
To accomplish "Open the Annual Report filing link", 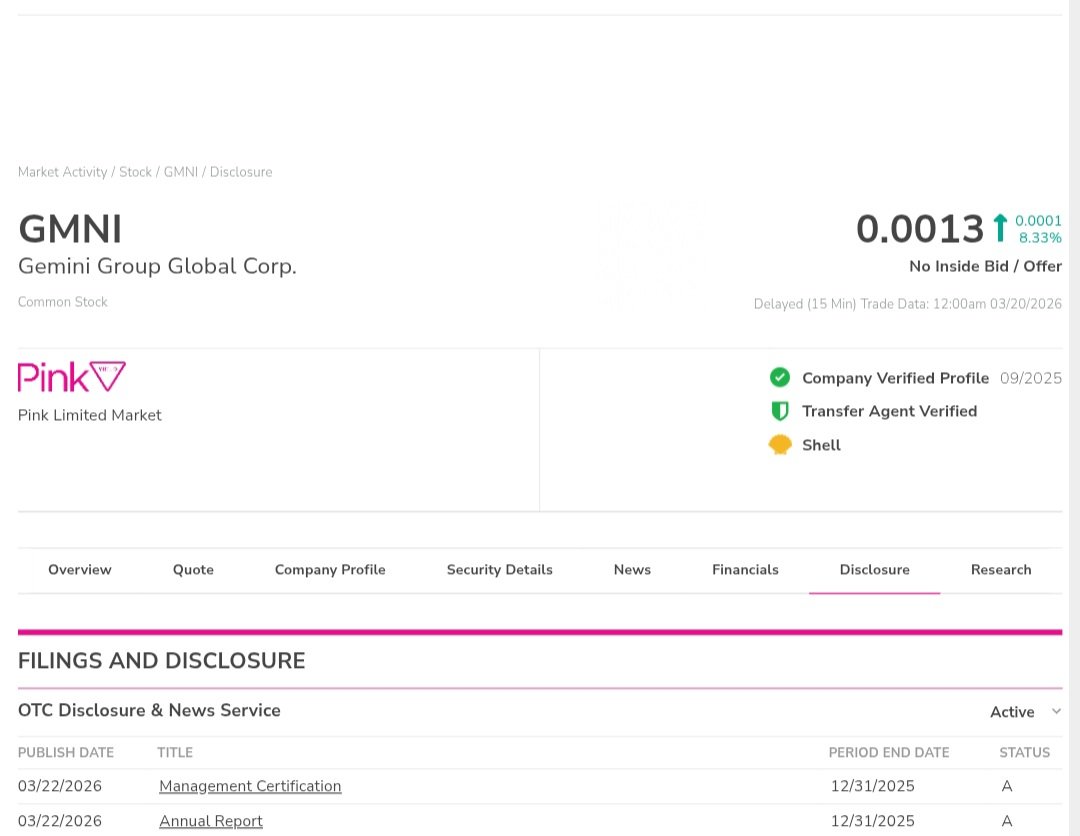I will (x=211, y=821).
